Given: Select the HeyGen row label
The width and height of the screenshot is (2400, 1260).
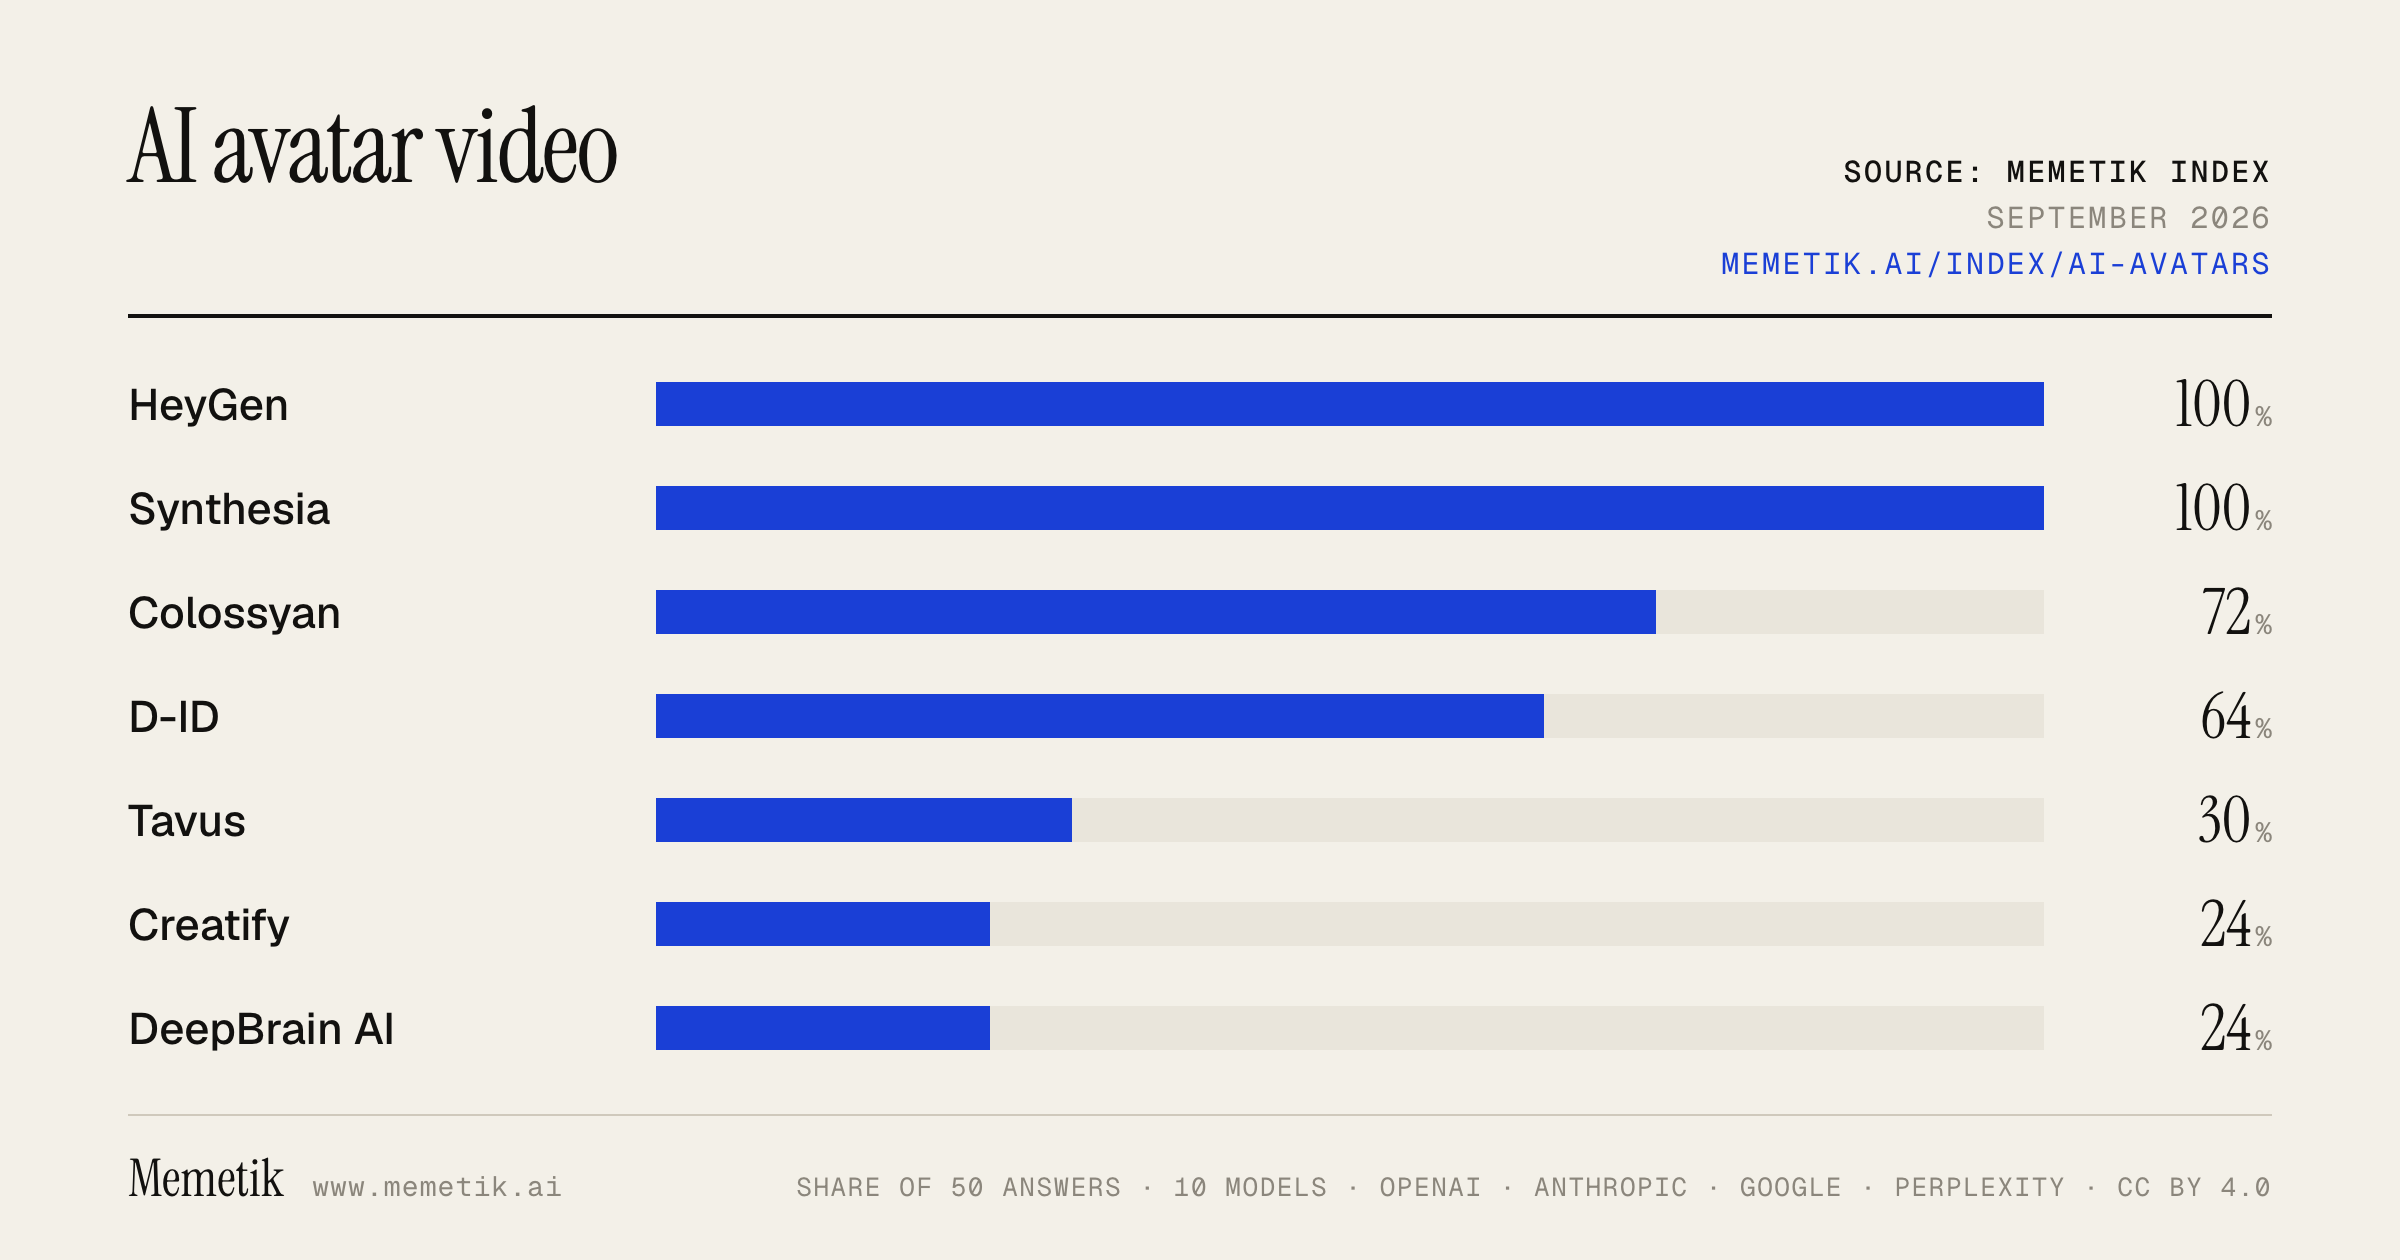Looking at the screenshot, I should 208,405.
